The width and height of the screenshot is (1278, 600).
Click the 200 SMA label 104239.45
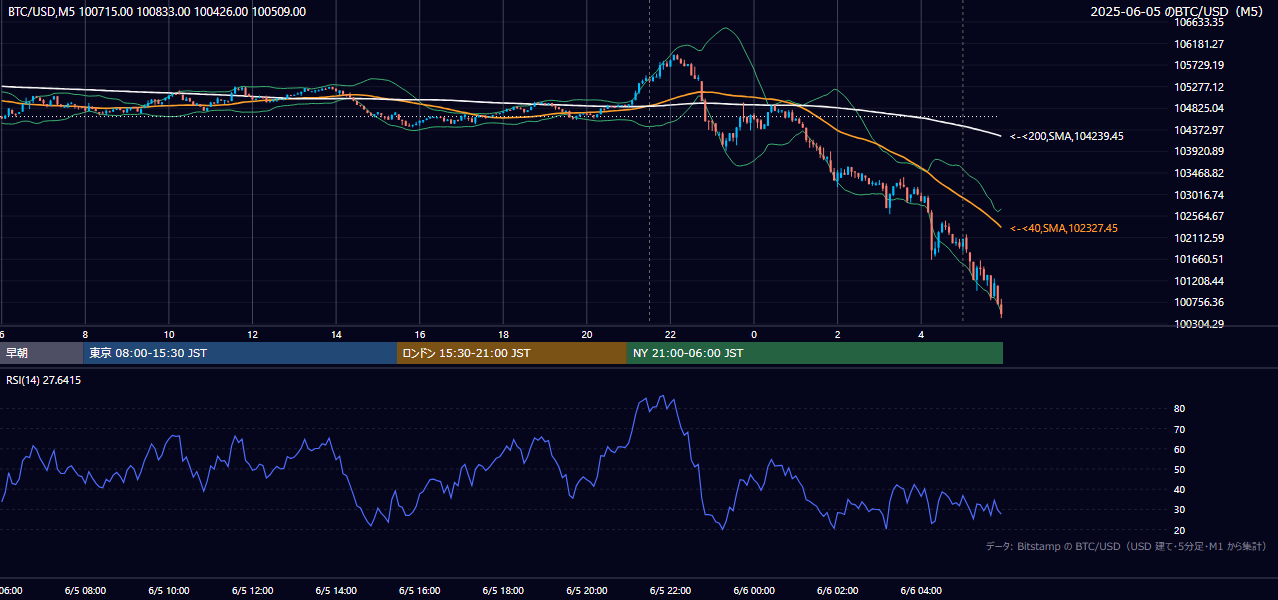coord(1067,136)
